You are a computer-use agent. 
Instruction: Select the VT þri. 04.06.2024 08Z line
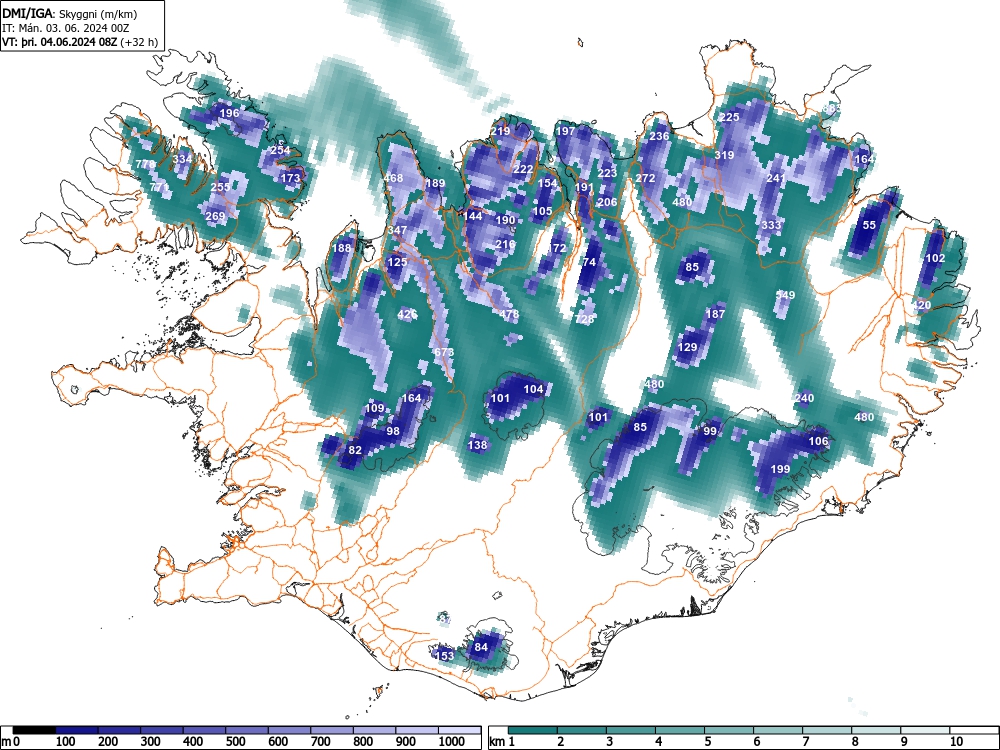click(79, 42)
